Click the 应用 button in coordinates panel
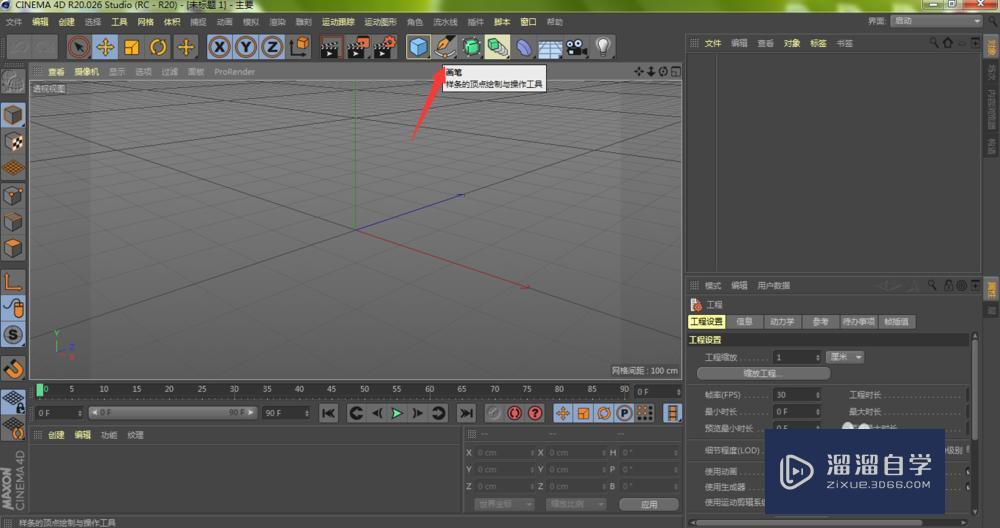The width and height of the screenshot is (1000, 528). click(x=649, y=504)
